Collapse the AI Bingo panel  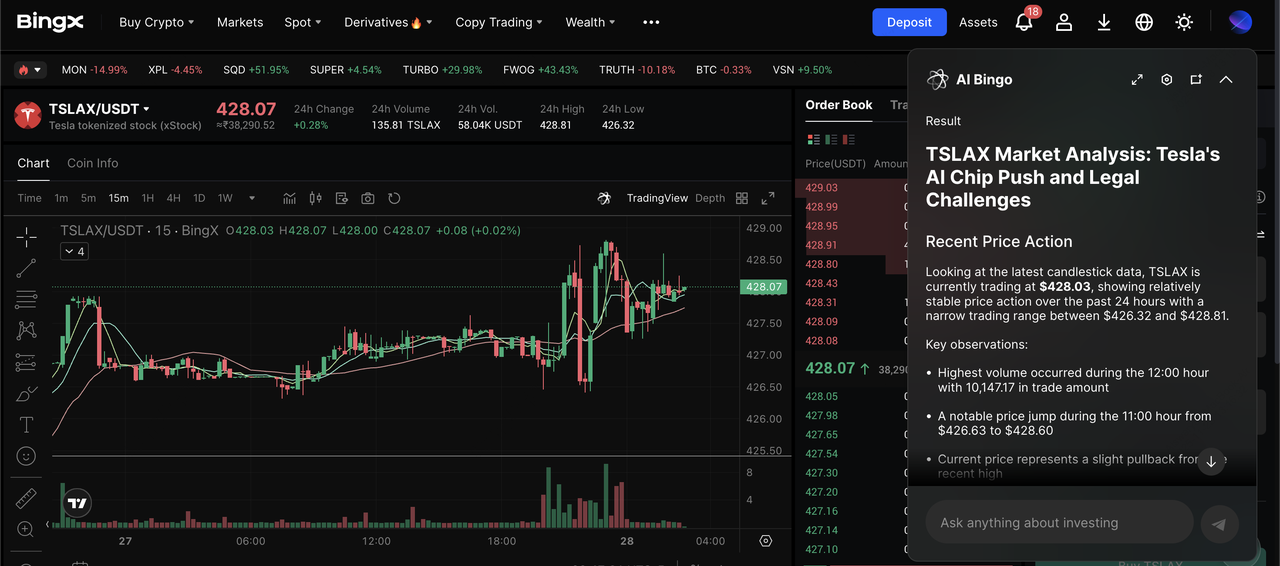(x=1226, y=80)
